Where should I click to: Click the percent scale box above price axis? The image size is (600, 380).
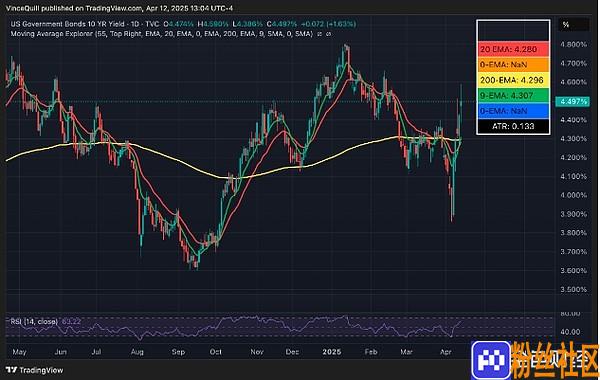pos(573,25)
